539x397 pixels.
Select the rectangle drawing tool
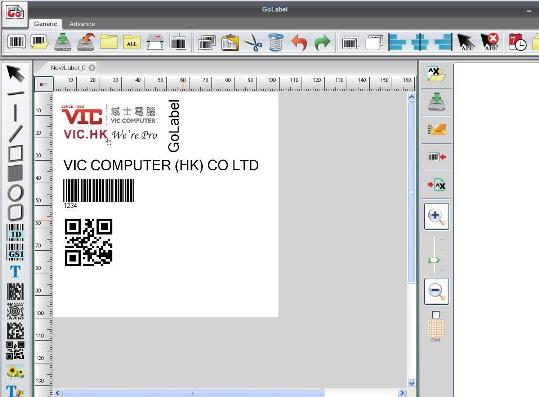pos(15,153)
